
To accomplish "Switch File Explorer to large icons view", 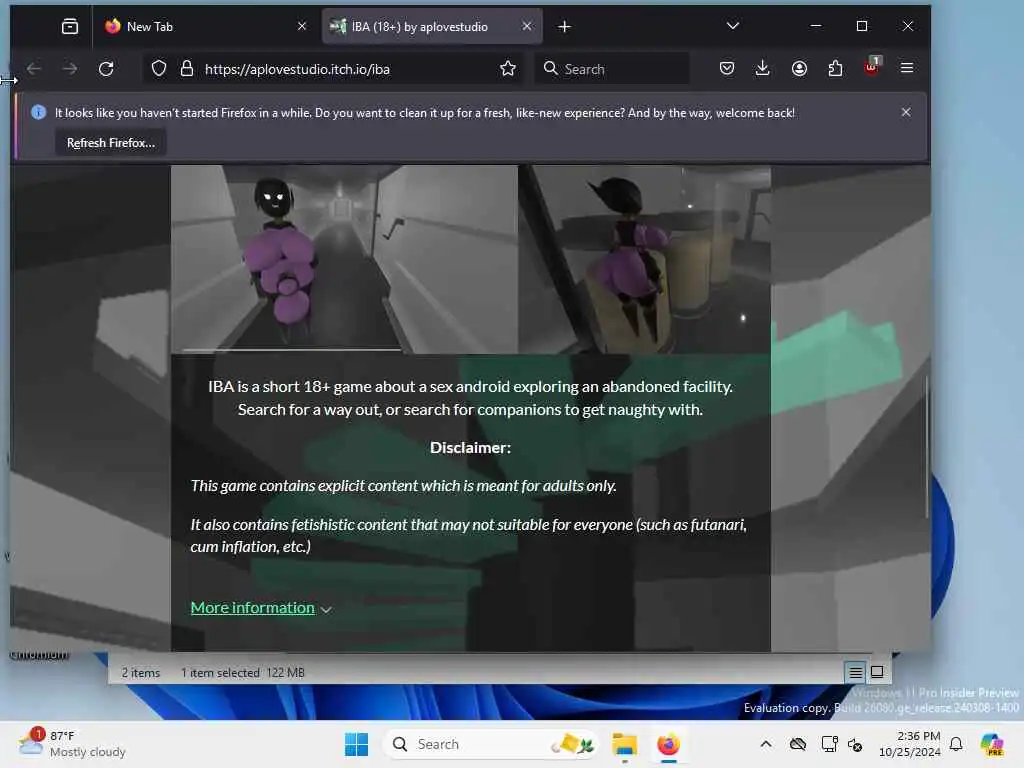I will (877, 672).
